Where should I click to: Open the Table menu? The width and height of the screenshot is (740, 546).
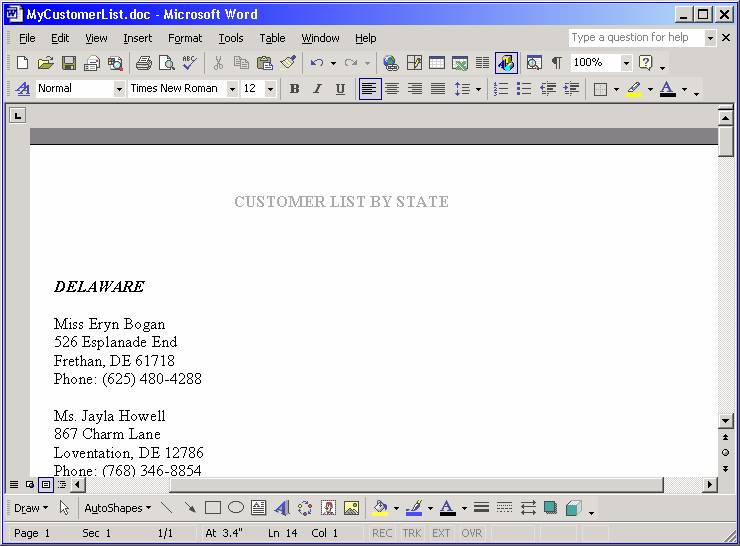pyautogui.click(x=272, y=38)
